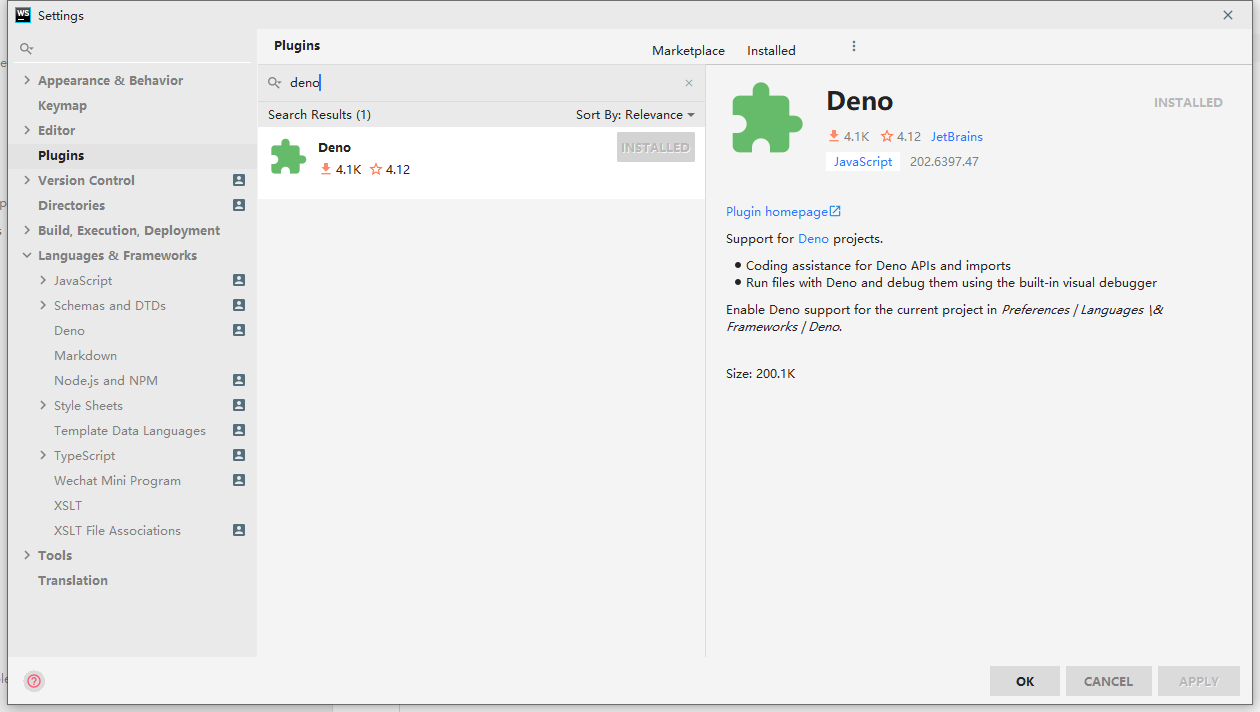1260x712 pixels.
Task: Click the project-level icon beside Wechat Mini Program
Action: click(239, 480)
